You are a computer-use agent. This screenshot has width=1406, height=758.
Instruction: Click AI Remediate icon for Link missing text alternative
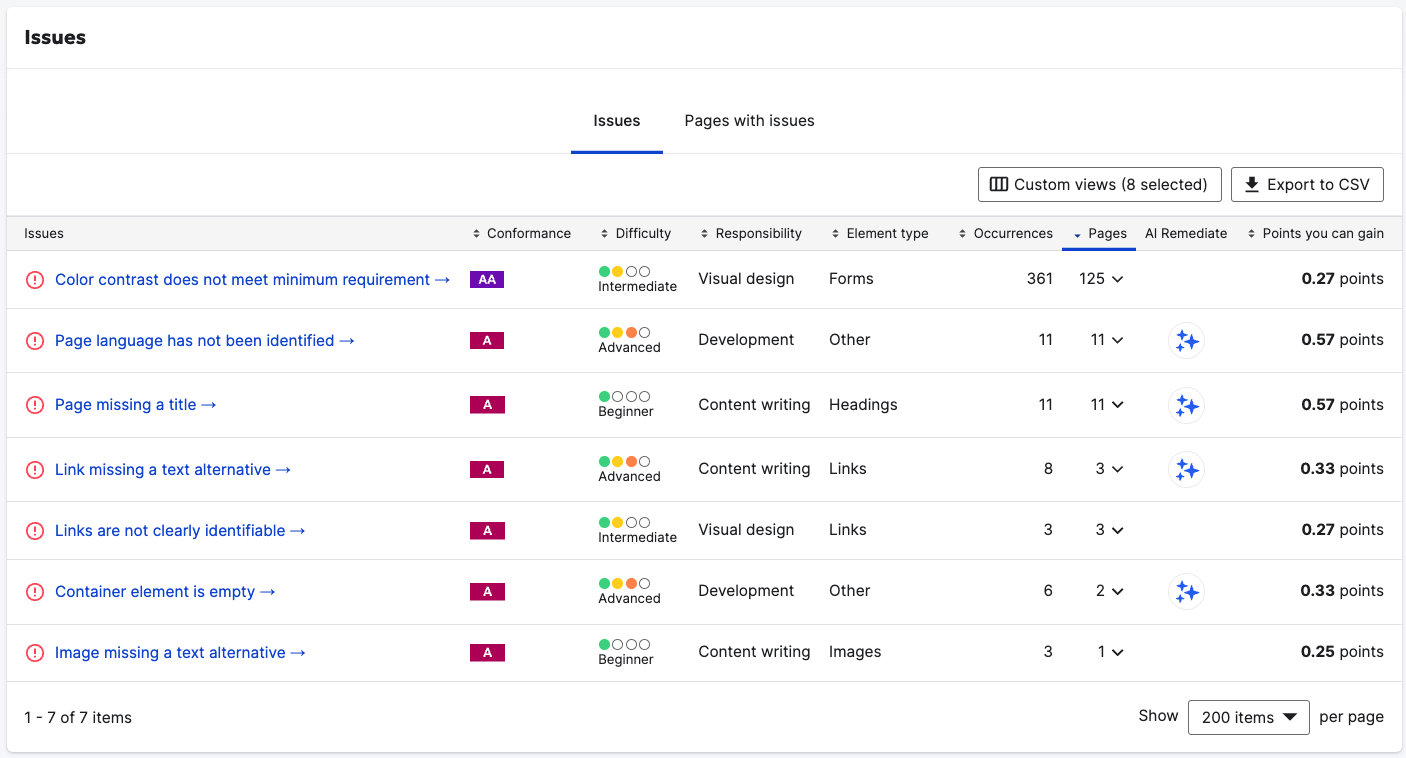click(x=1186, y=469)
